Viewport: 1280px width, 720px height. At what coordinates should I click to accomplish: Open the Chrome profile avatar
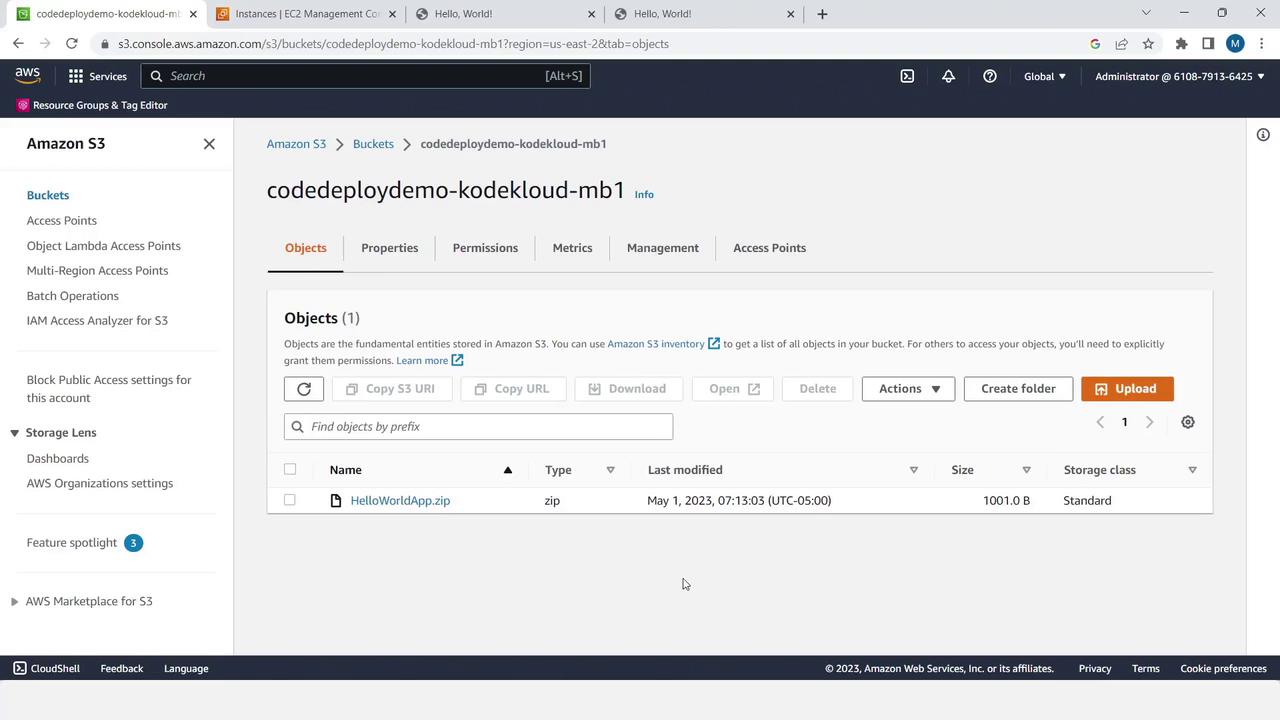tap(1235, 44)
